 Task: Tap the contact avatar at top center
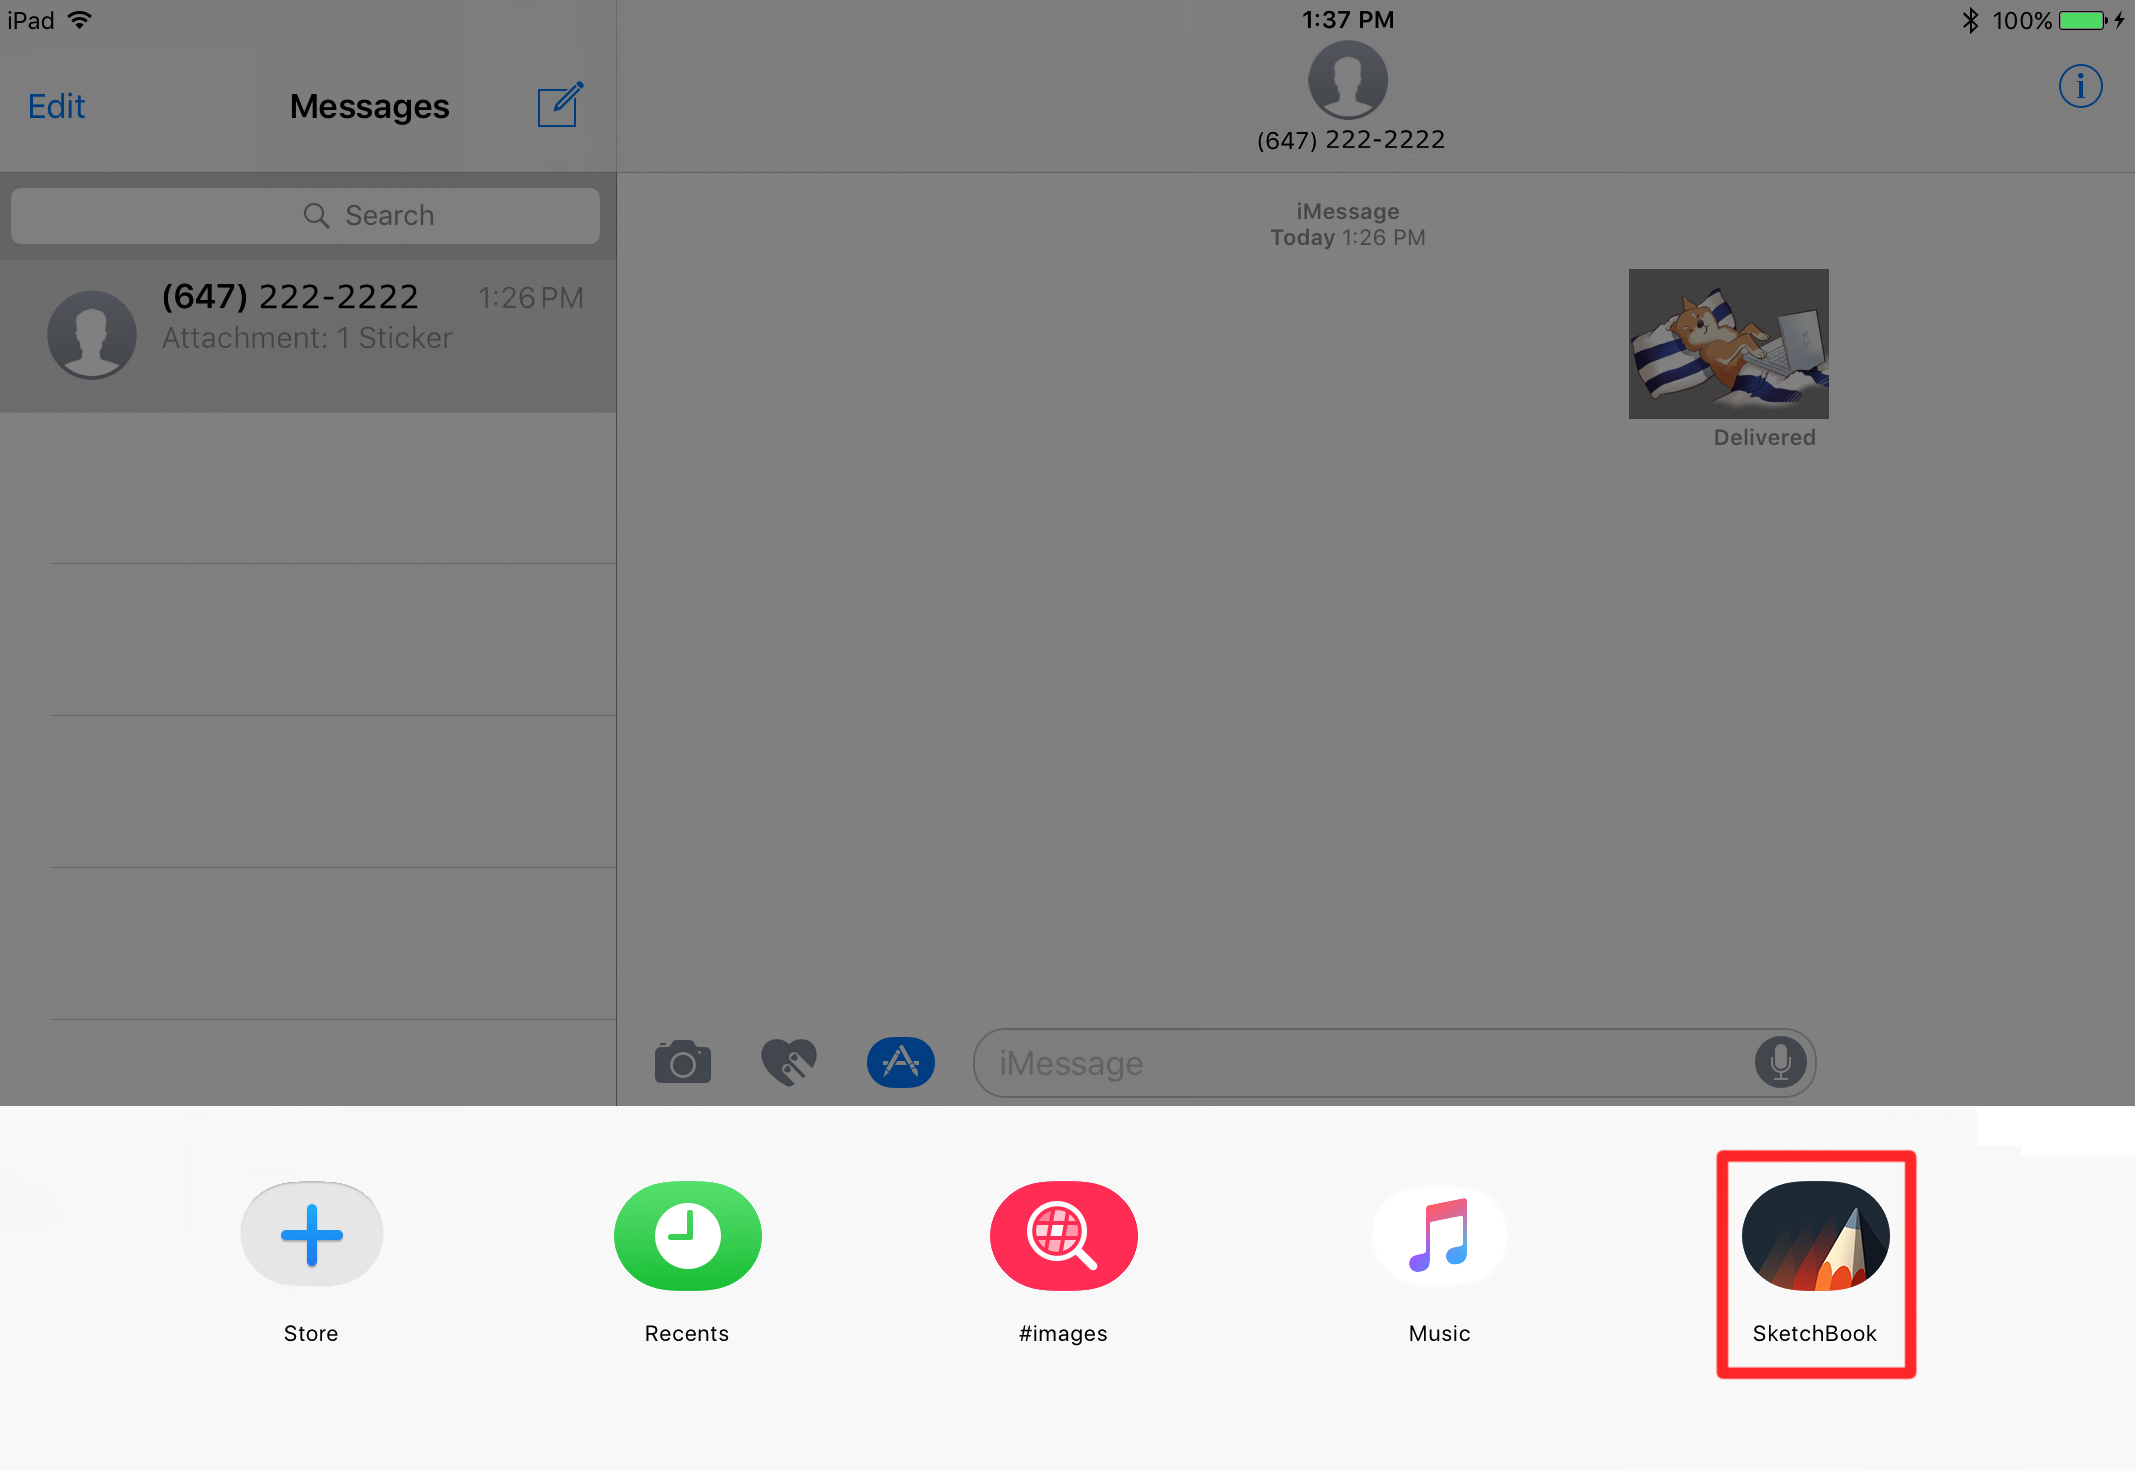(x=1347, y=81)
